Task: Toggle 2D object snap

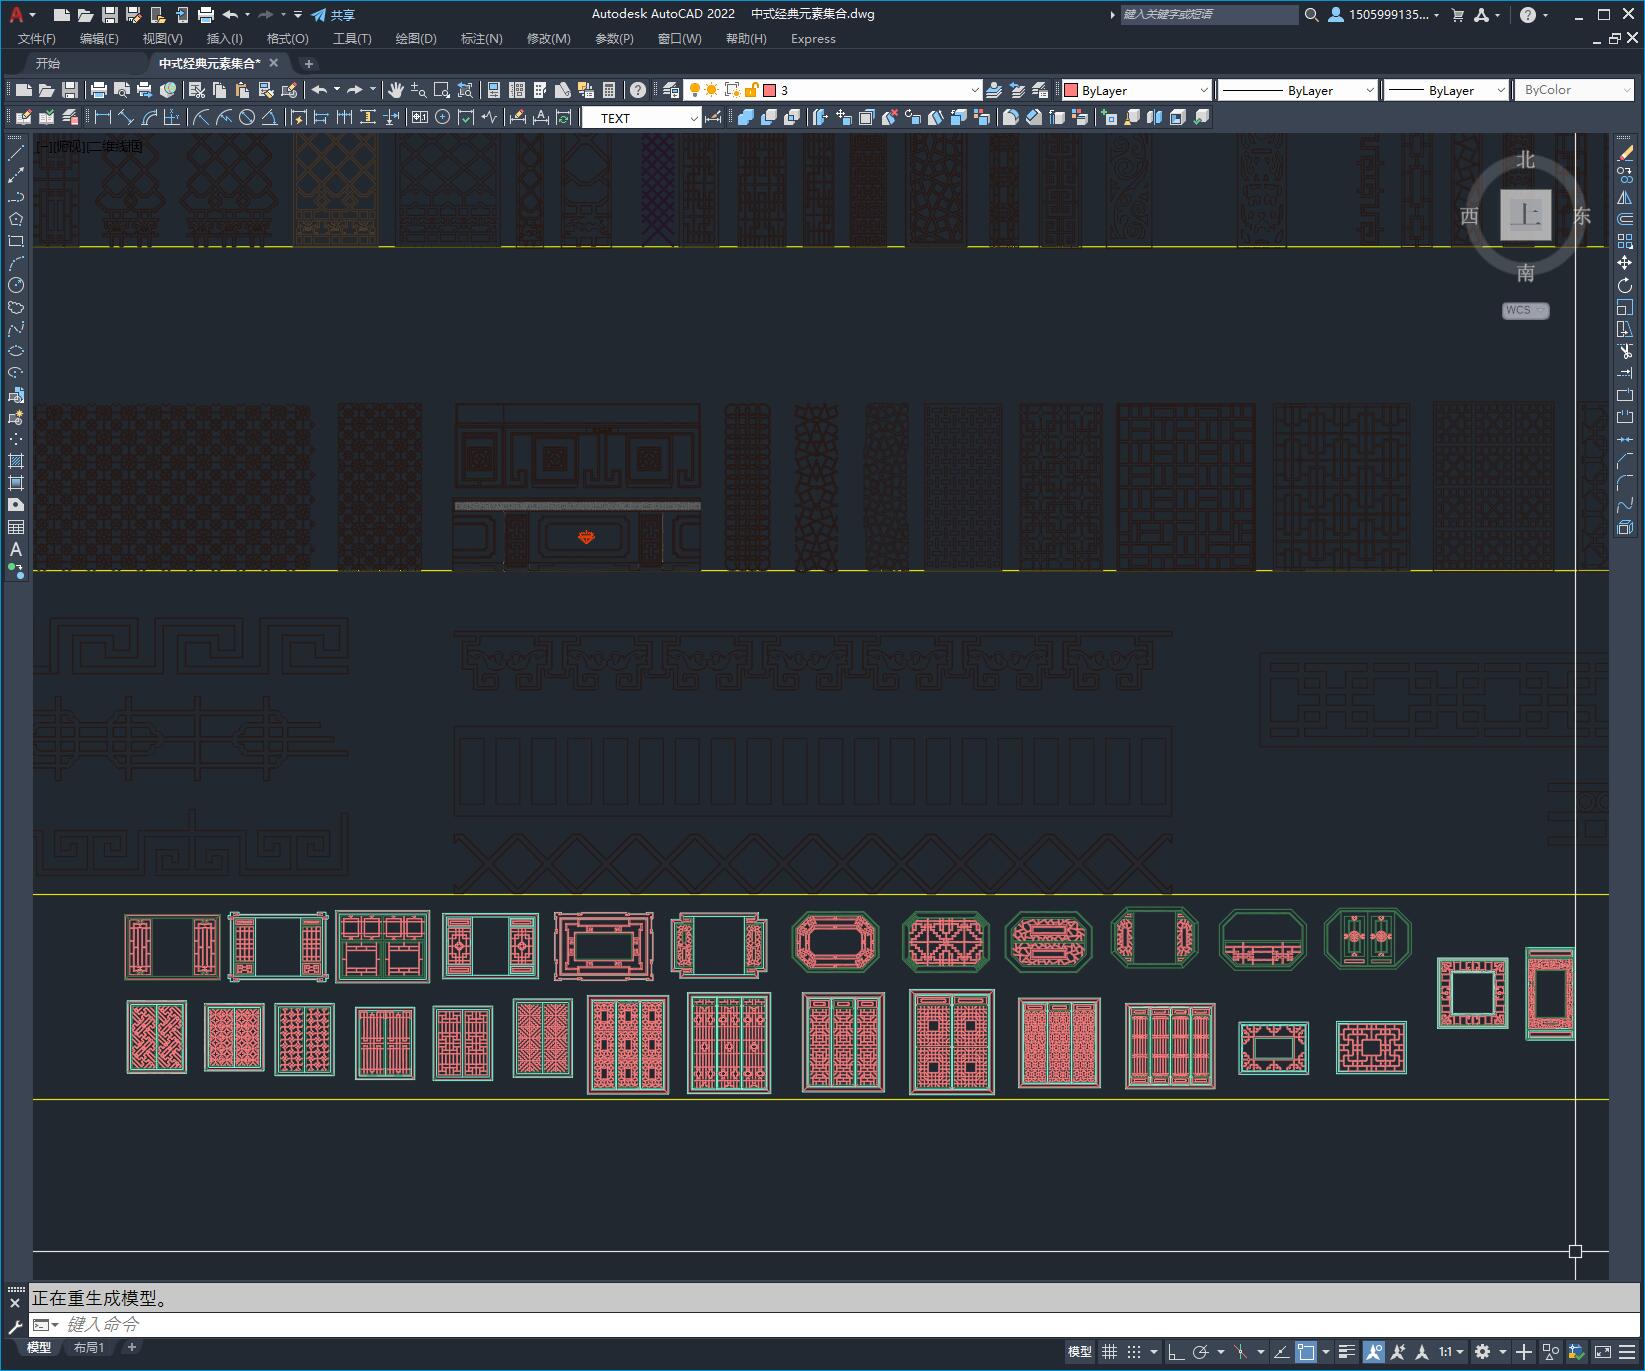Action: 1306,1352
